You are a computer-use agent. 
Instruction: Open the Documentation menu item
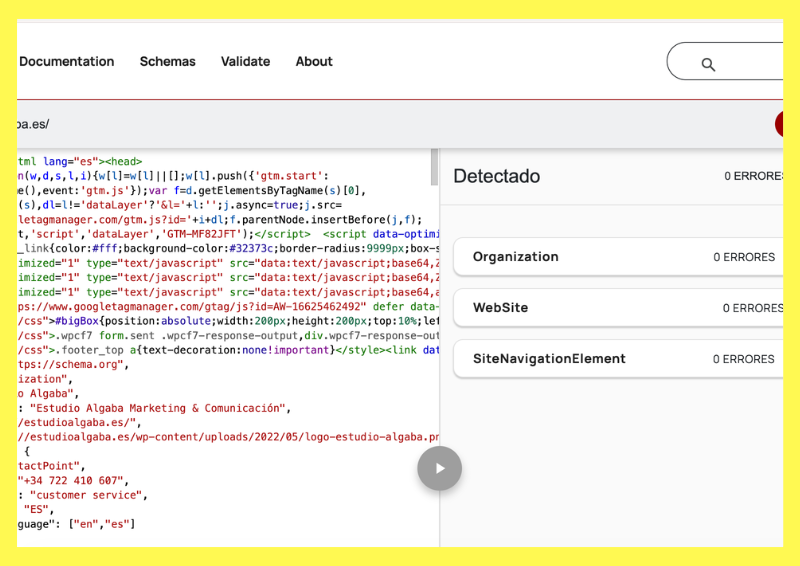click(x=66, y=61)
